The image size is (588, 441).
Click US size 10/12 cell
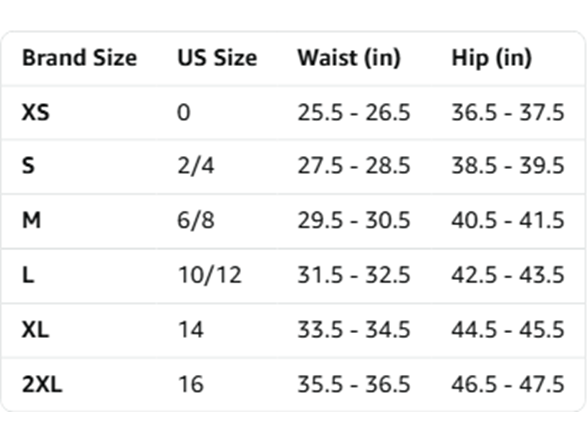(210, 275)
